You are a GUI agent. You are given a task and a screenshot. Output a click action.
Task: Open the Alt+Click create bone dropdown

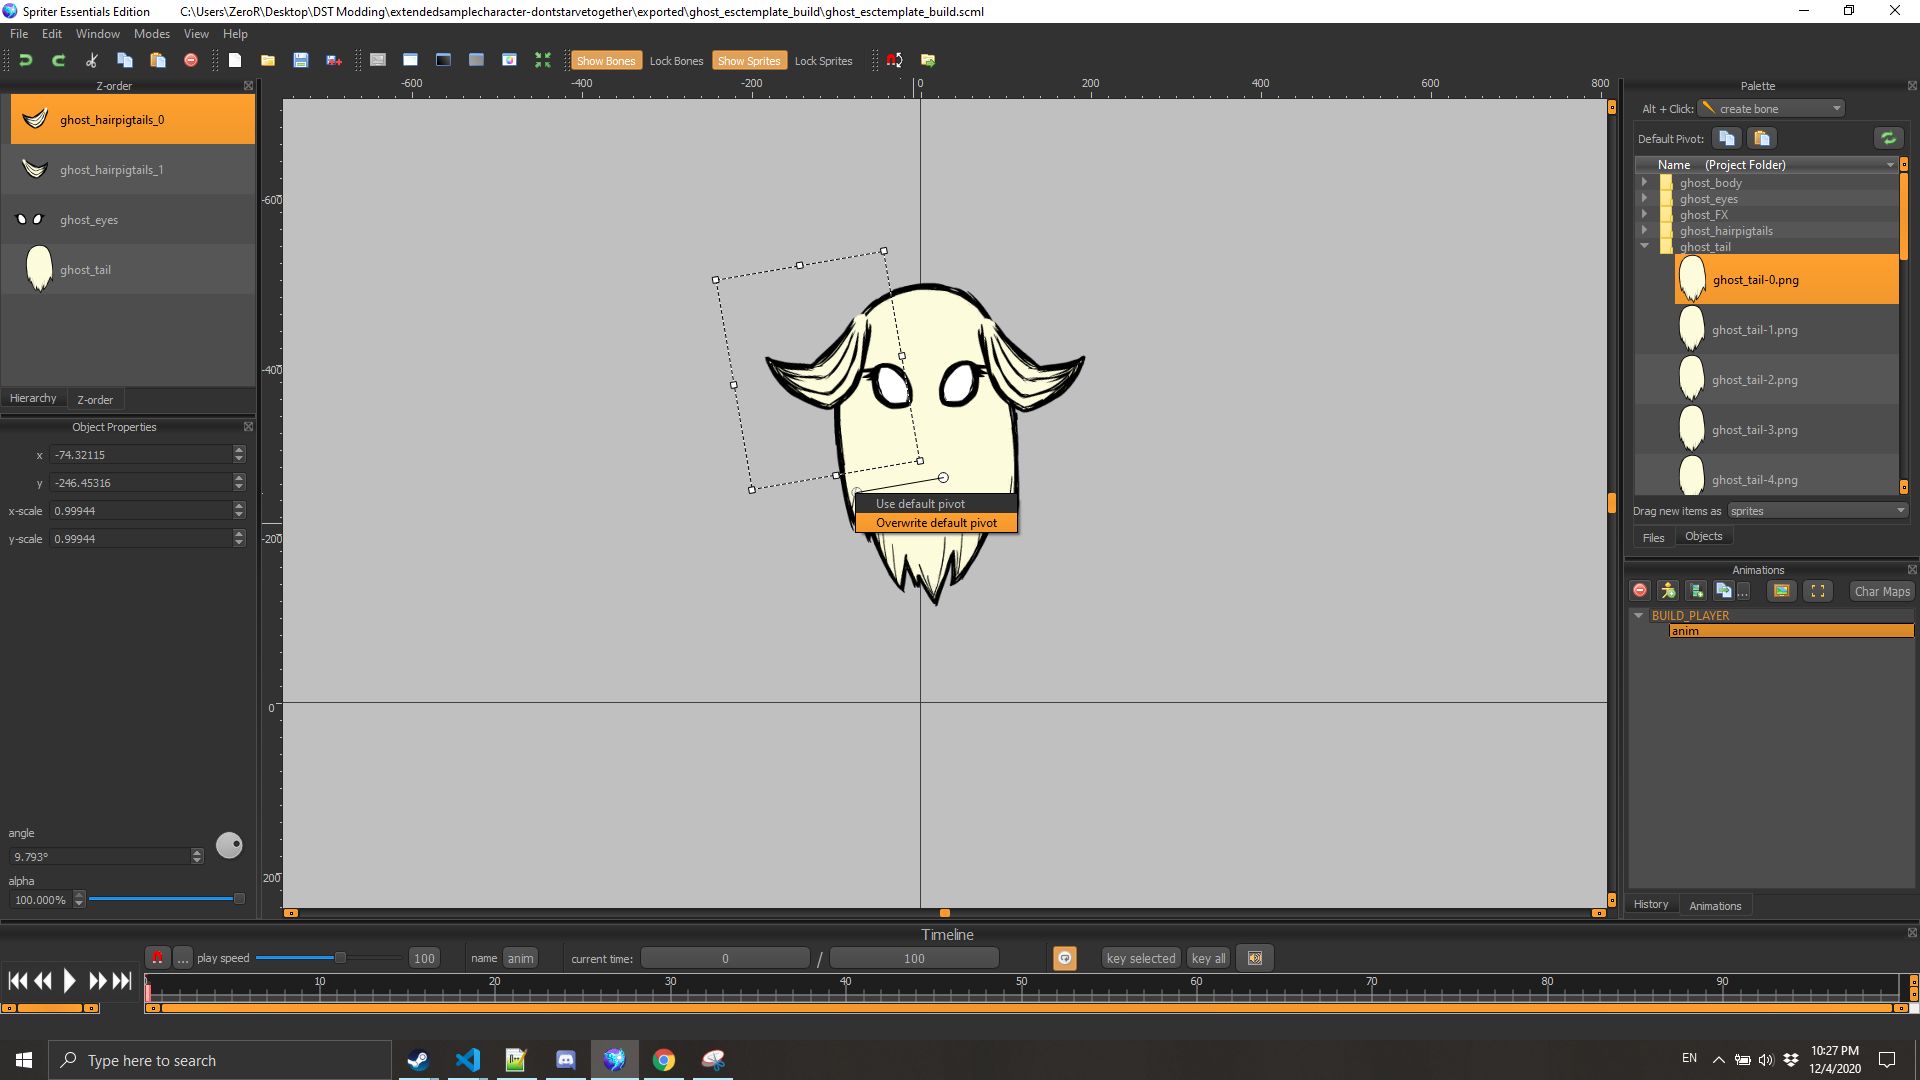pyautogui.click(x=1771, y=109)
